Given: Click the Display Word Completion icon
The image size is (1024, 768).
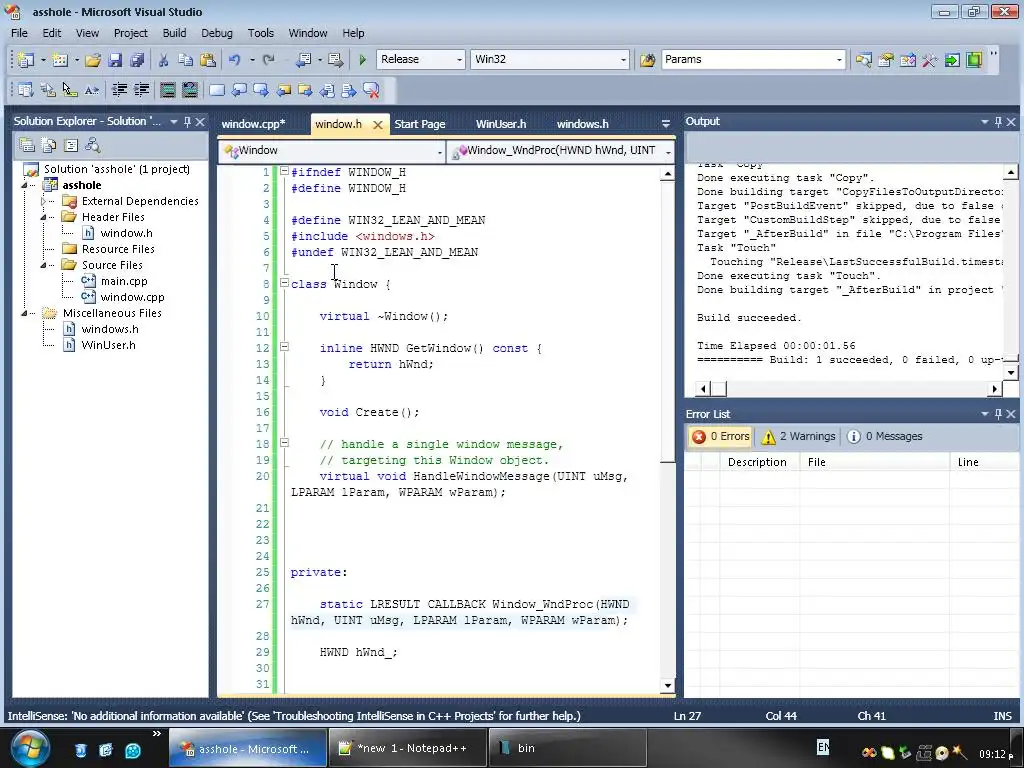Looking at the screenshot, I should pos(91,90).
